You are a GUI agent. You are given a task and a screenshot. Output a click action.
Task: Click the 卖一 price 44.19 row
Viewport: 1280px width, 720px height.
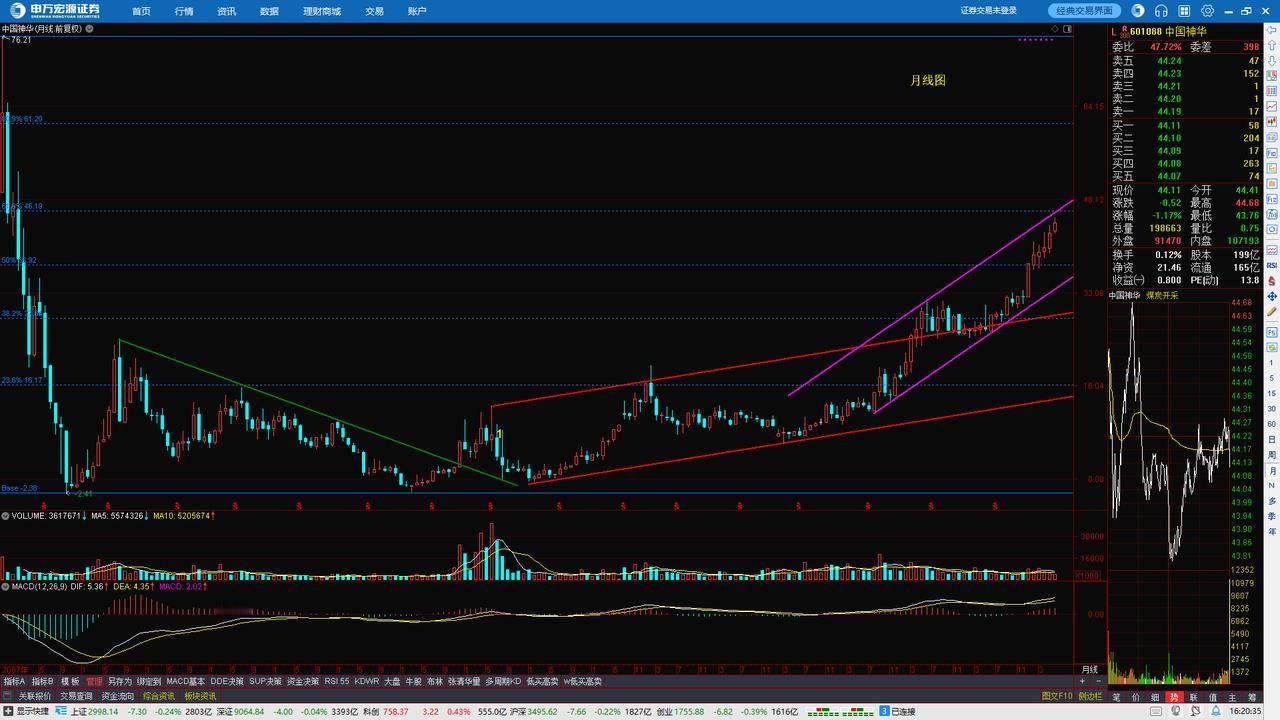coord(1186,111)
